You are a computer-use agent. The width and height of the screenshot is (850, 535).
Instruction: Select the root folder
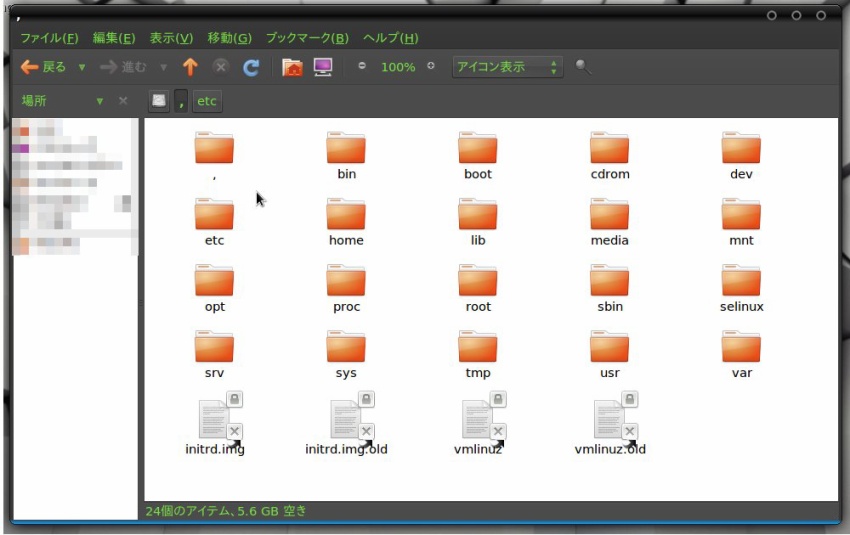[x=478, y=281]
